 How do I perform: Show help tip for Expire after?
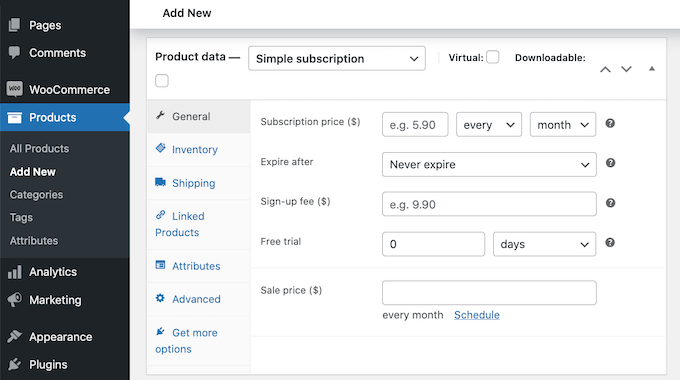point(610,163)
